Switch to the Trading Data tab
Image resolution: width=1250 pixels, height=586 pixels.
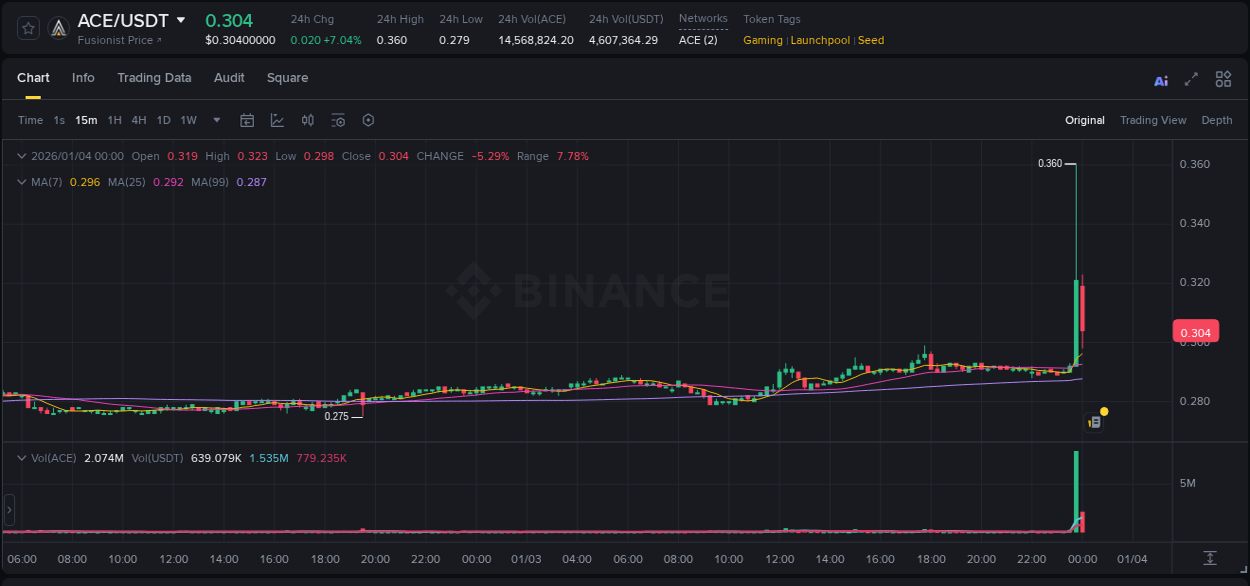pyautogui.click(x=154, y=78)
